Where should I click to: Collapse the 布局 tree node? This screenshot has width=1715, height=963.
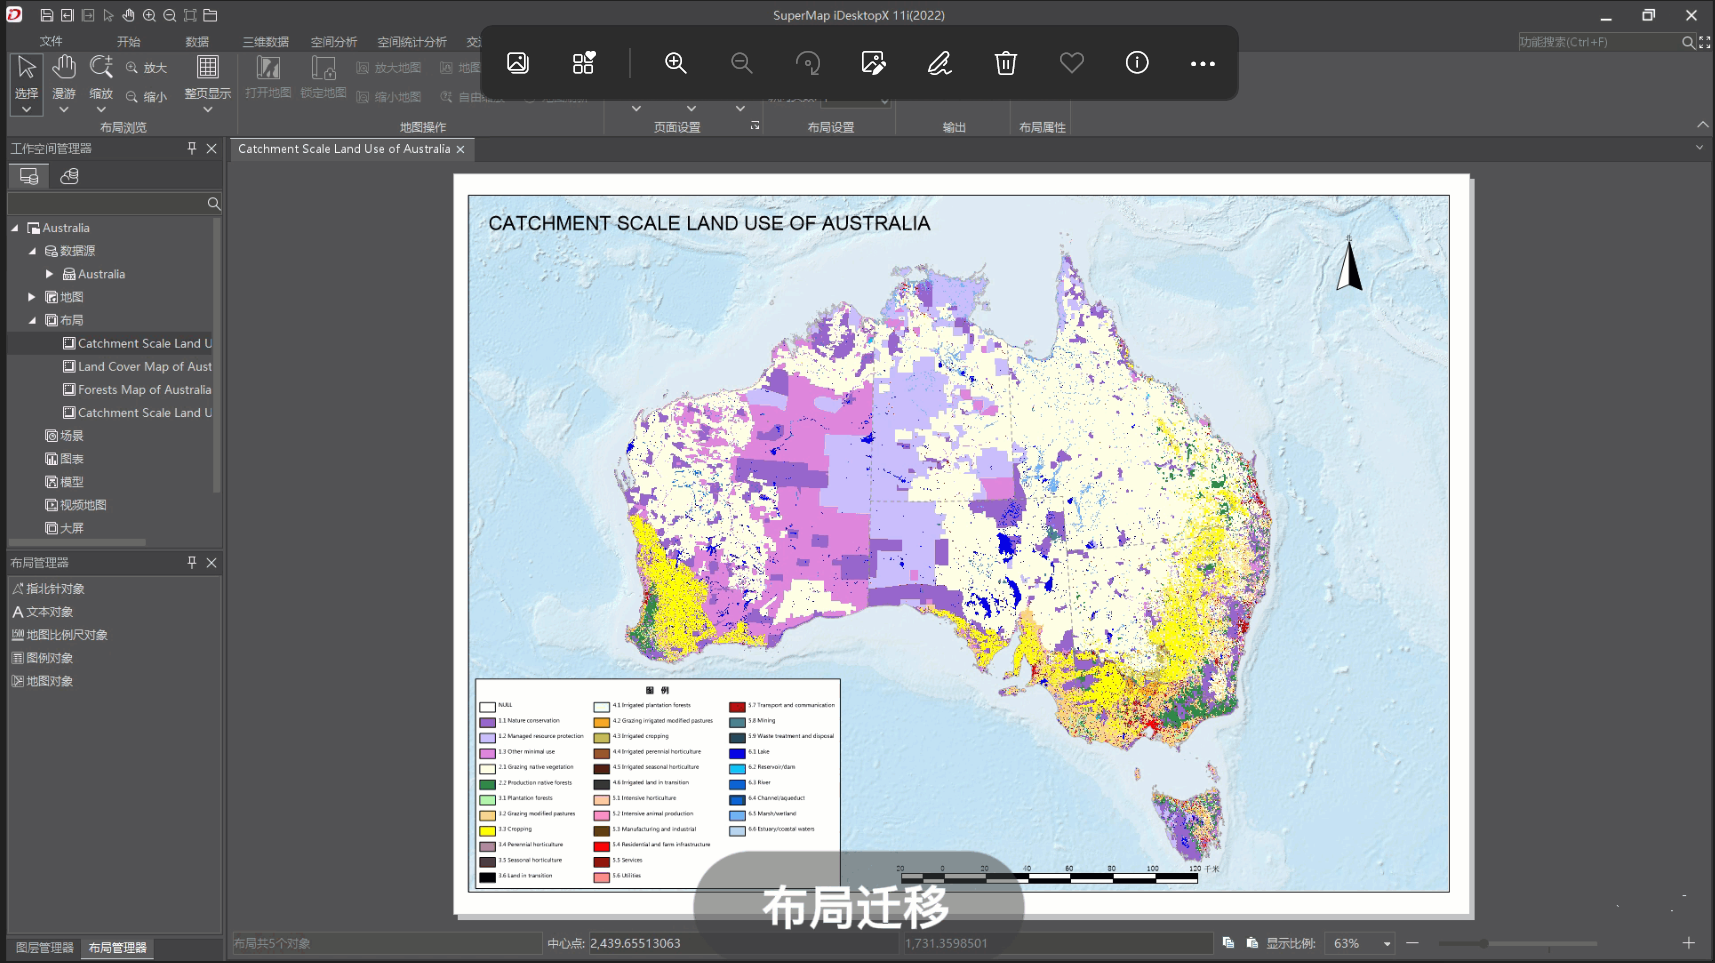click(x=32, y=320)
